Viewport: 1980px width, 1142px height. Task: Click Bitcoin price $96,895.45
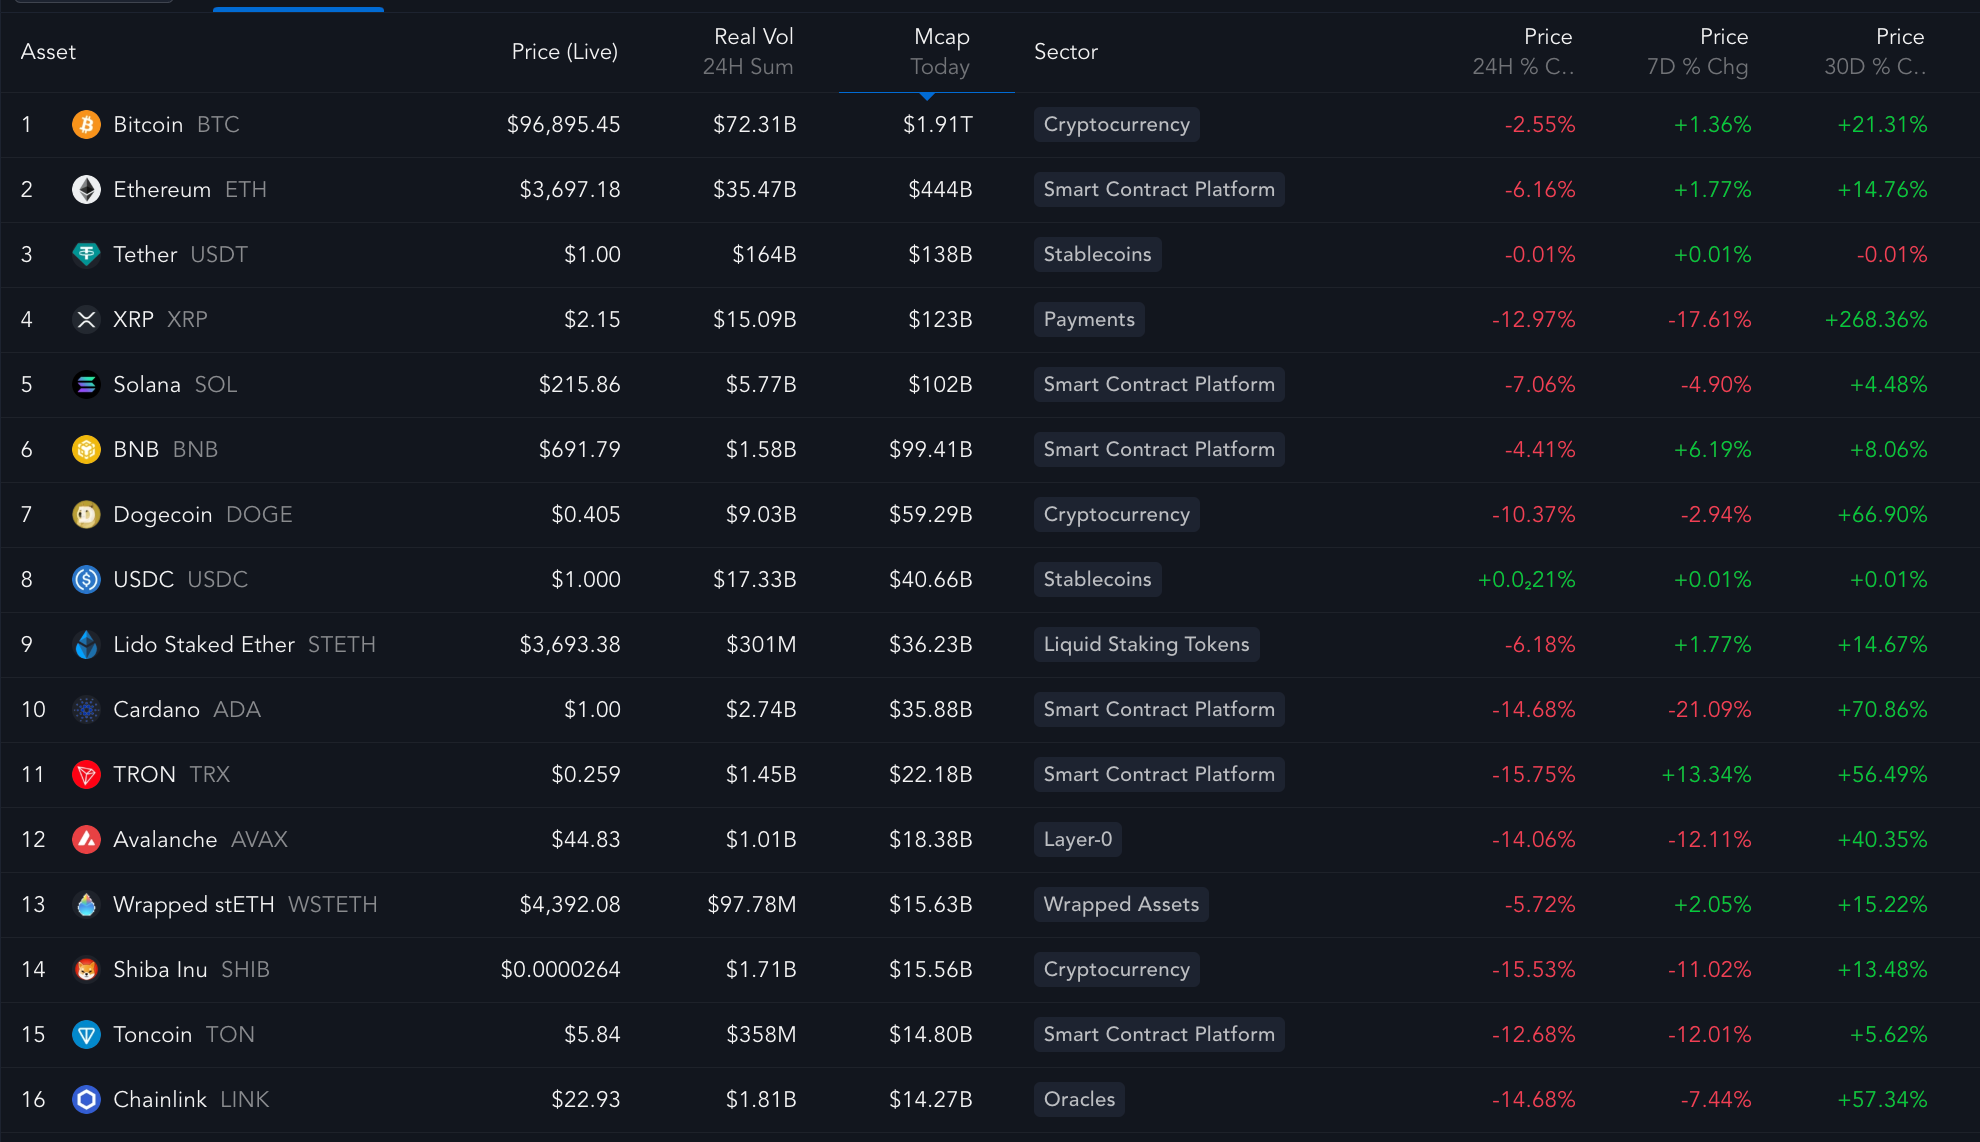tap(564, 125)
